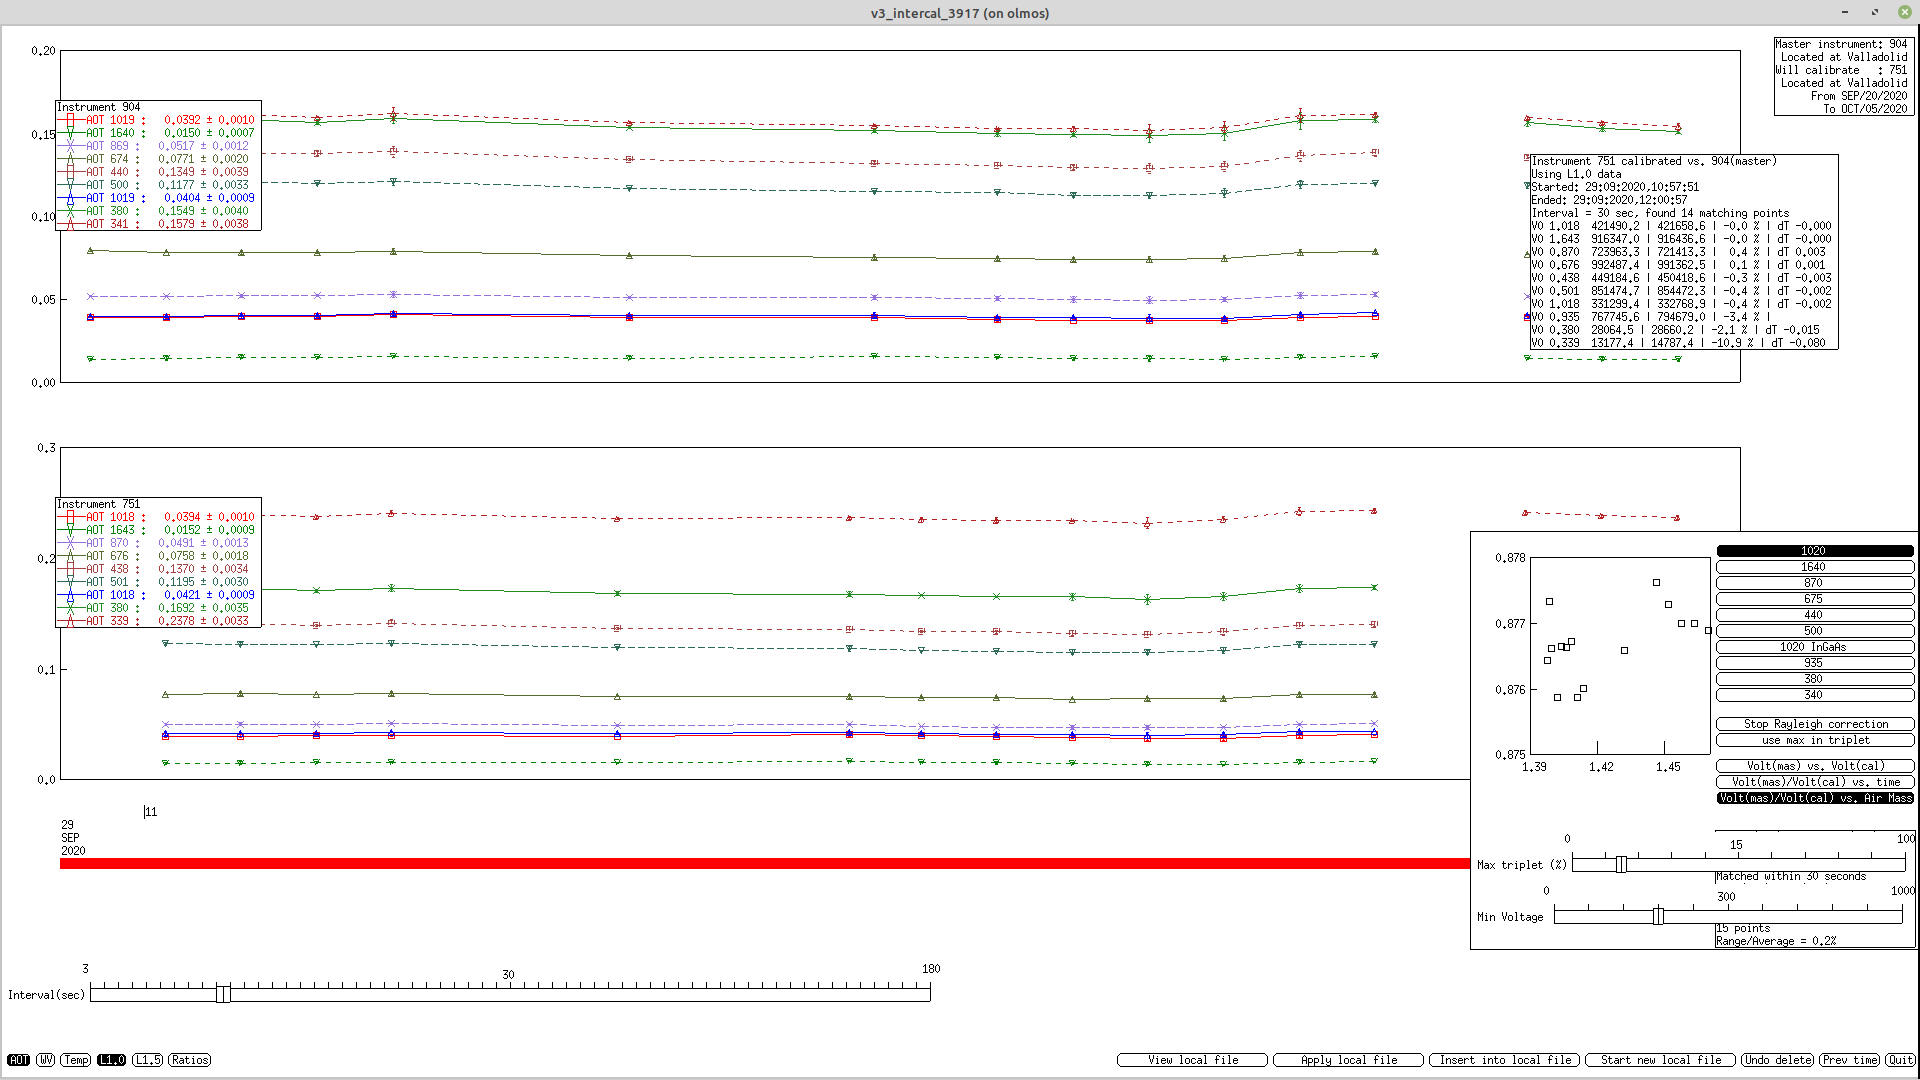Click the Quit button
This screenshot has height=1080, width=1920.
point(1900,1060)
